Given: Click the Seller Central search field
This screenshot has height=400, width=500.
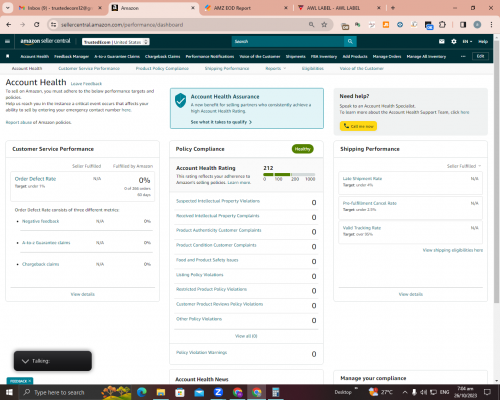Looking at the screenshot, I should coord(288,41).
